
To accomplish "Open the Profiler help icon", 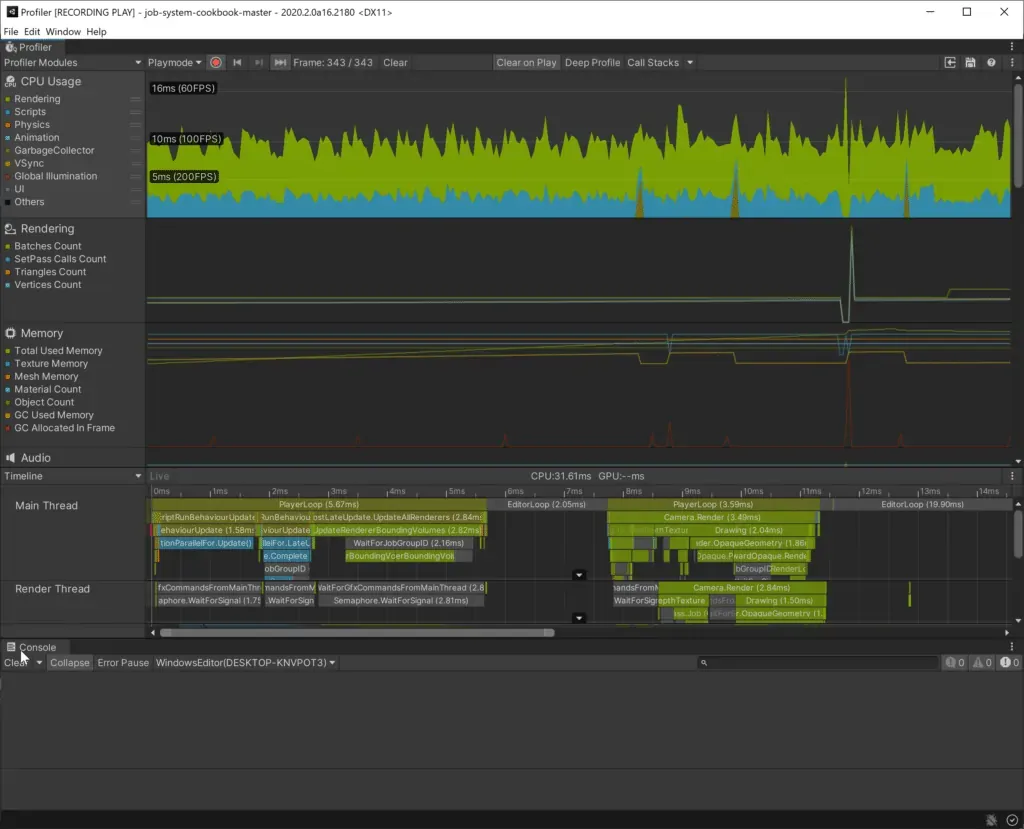I will (x=991, y=62).
